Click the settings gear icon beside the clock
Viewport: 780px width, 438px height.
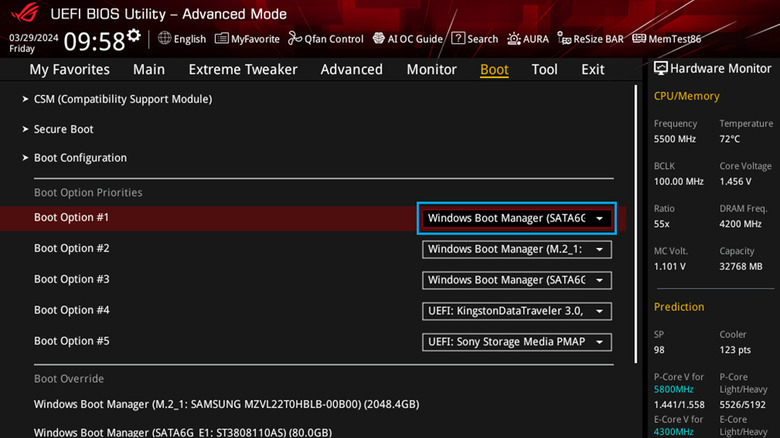point(133,35)
